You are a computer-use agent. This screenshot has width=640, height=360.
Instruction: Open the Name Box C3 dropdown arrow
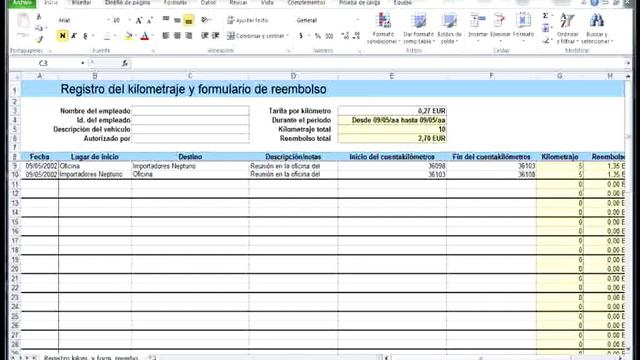(x=82, y=63)
